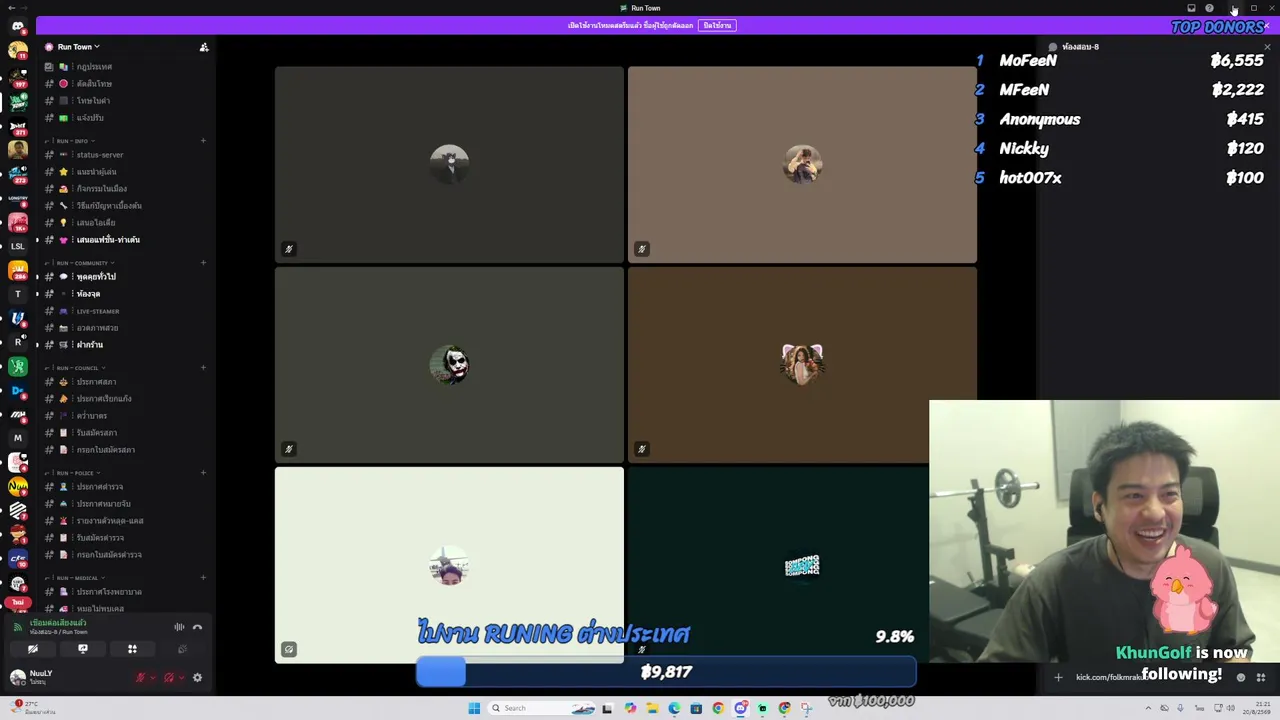Open the server with the 371 badge
The height and width of the screenshot is (720, 1280).
[17, 126]
